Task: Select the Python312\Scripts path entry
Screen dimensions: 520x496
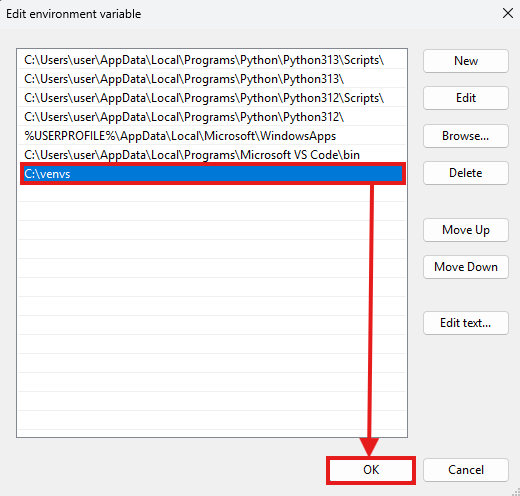Action: pos(212,98)
